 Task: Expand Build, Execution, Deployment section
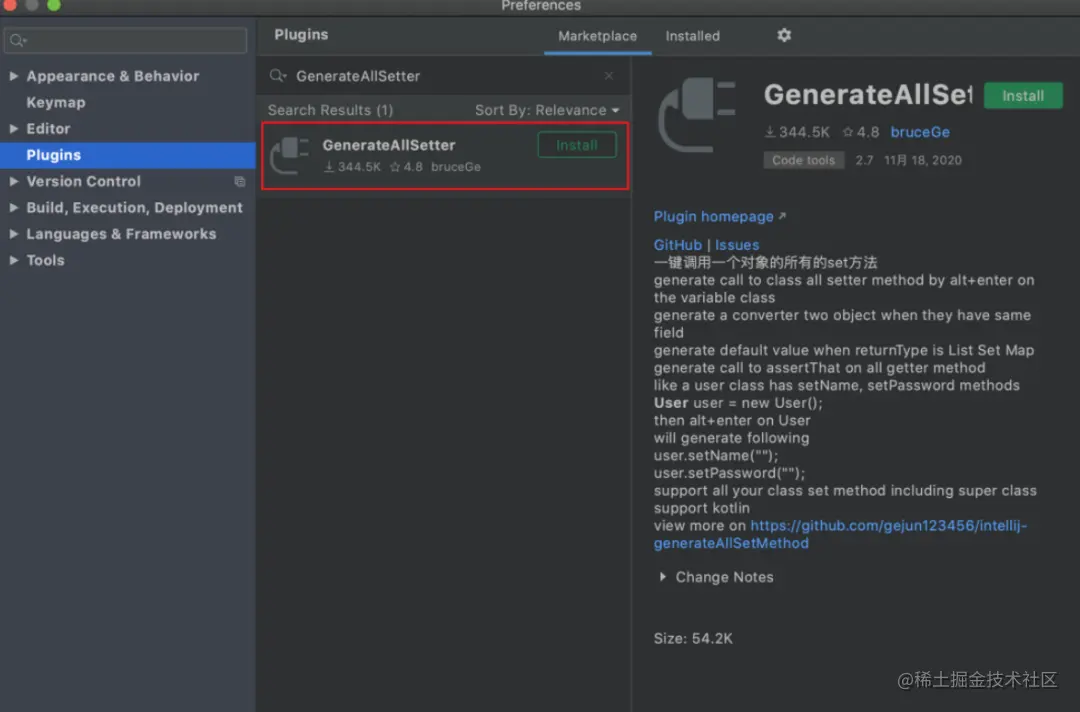click(13, 207)
